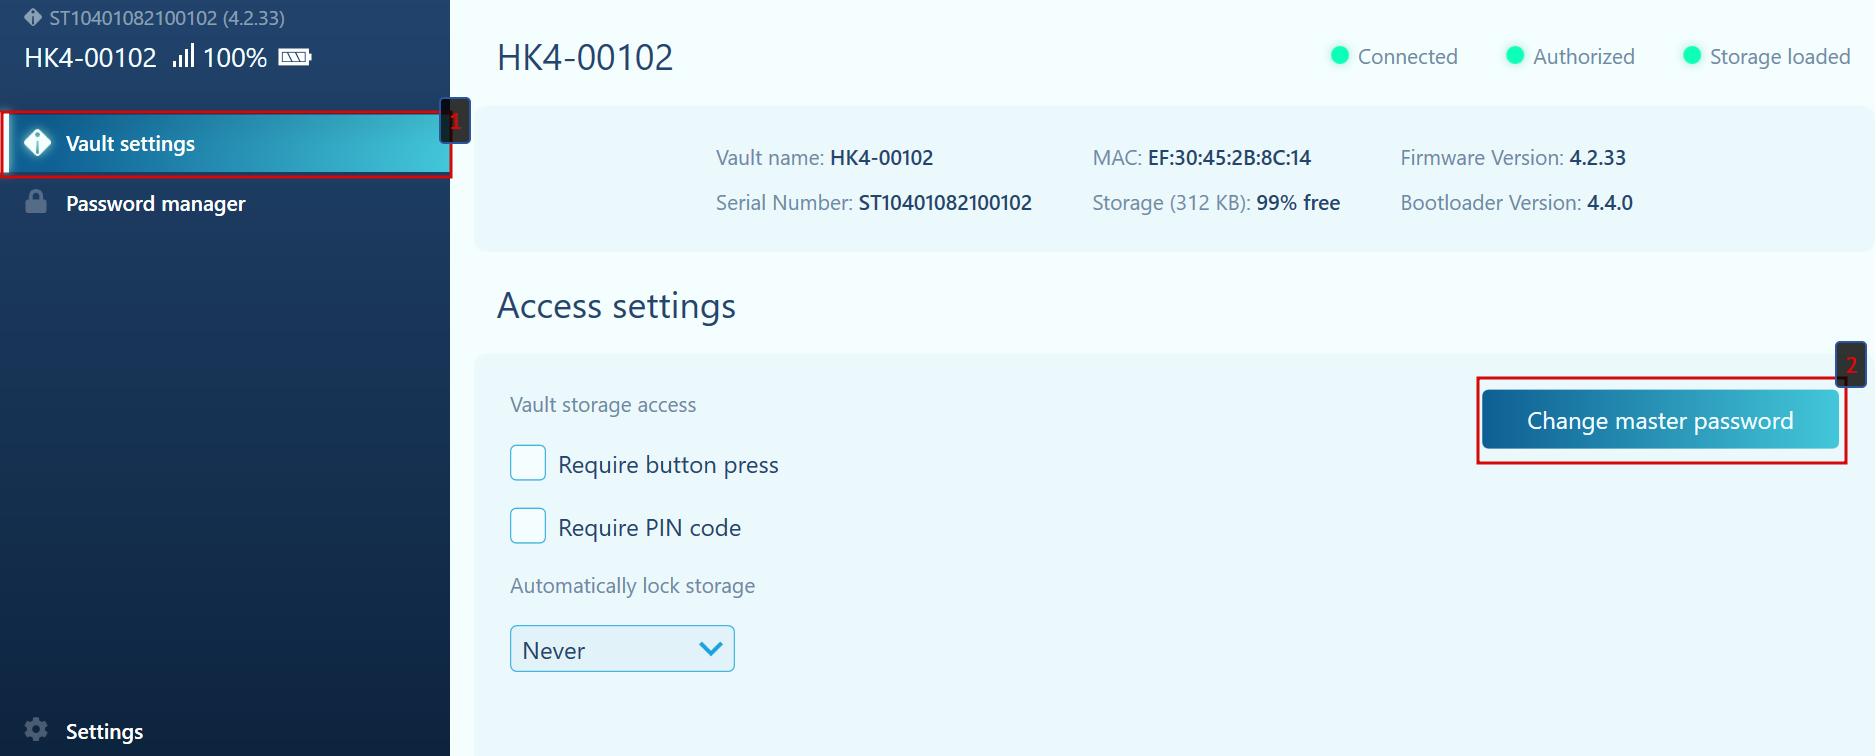Click the green Authorized status dot
This screenshot has height=756, width=1875.
1515,55
